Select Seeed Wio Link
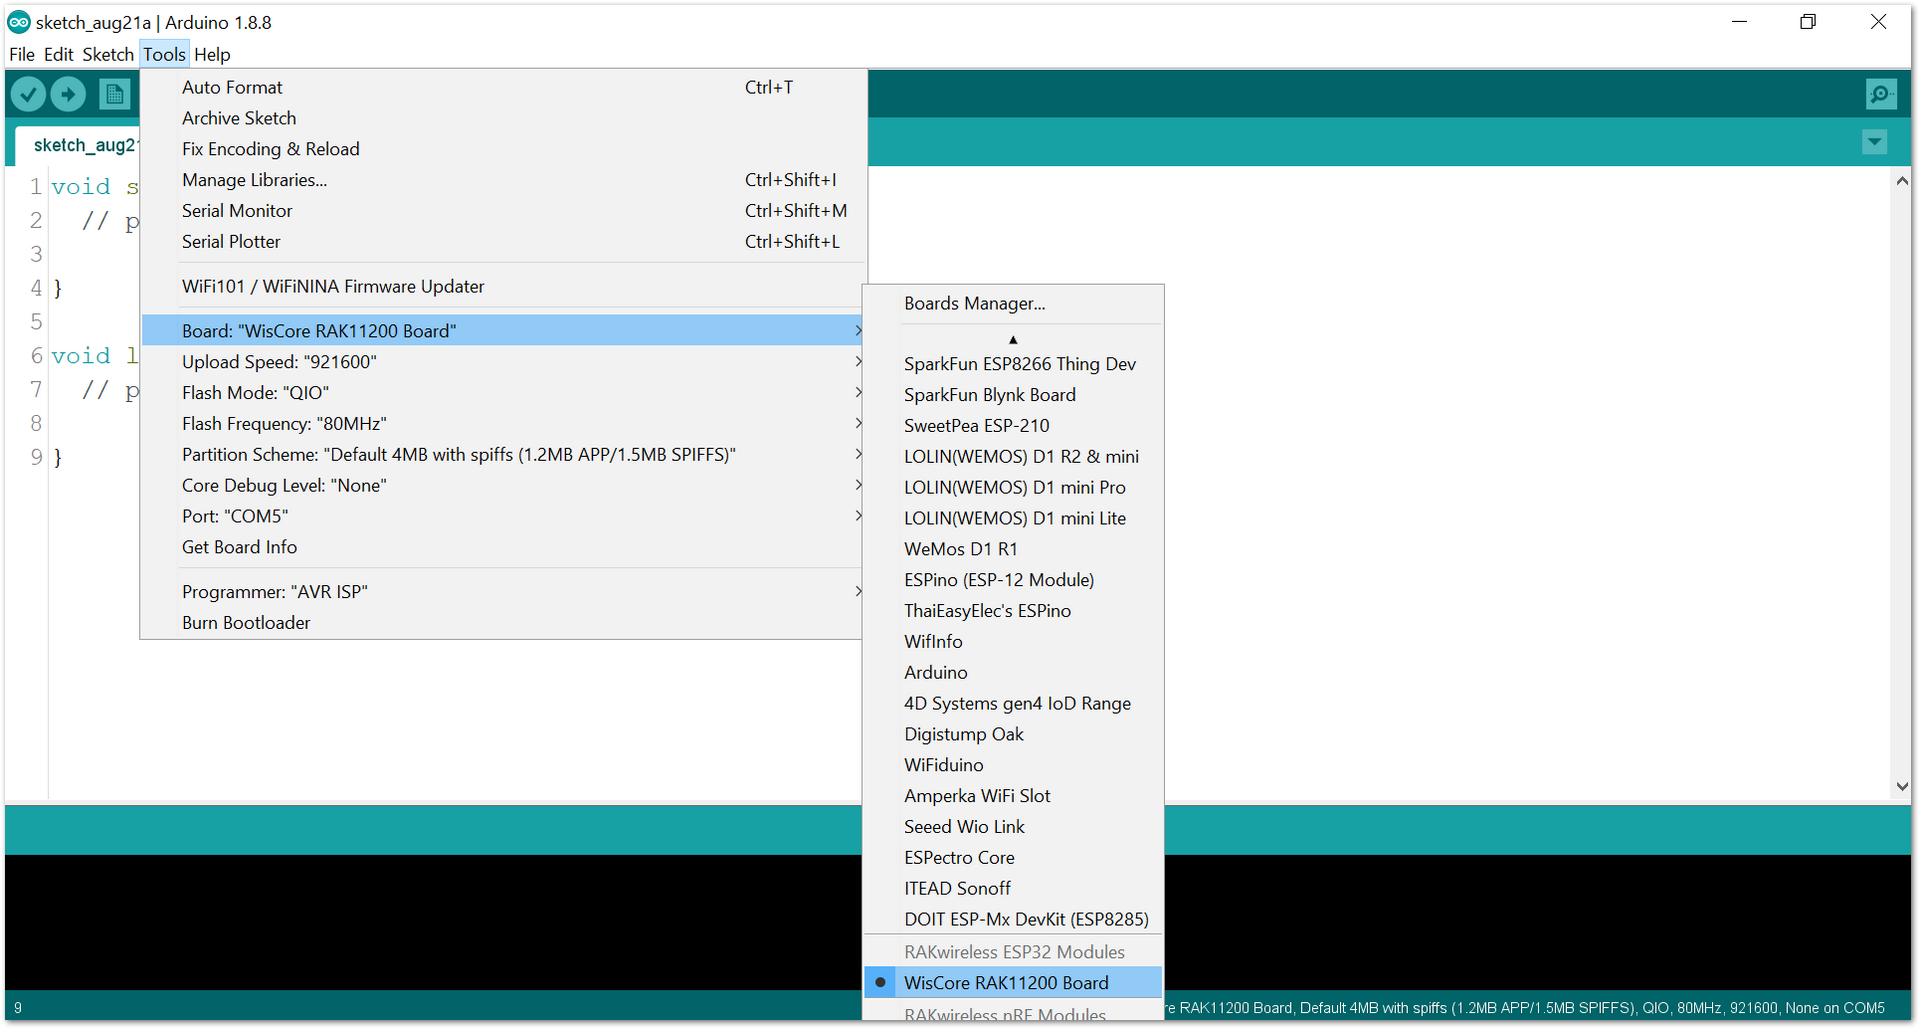Viewport: 1920px width, 1029px height. [1013, 828]
